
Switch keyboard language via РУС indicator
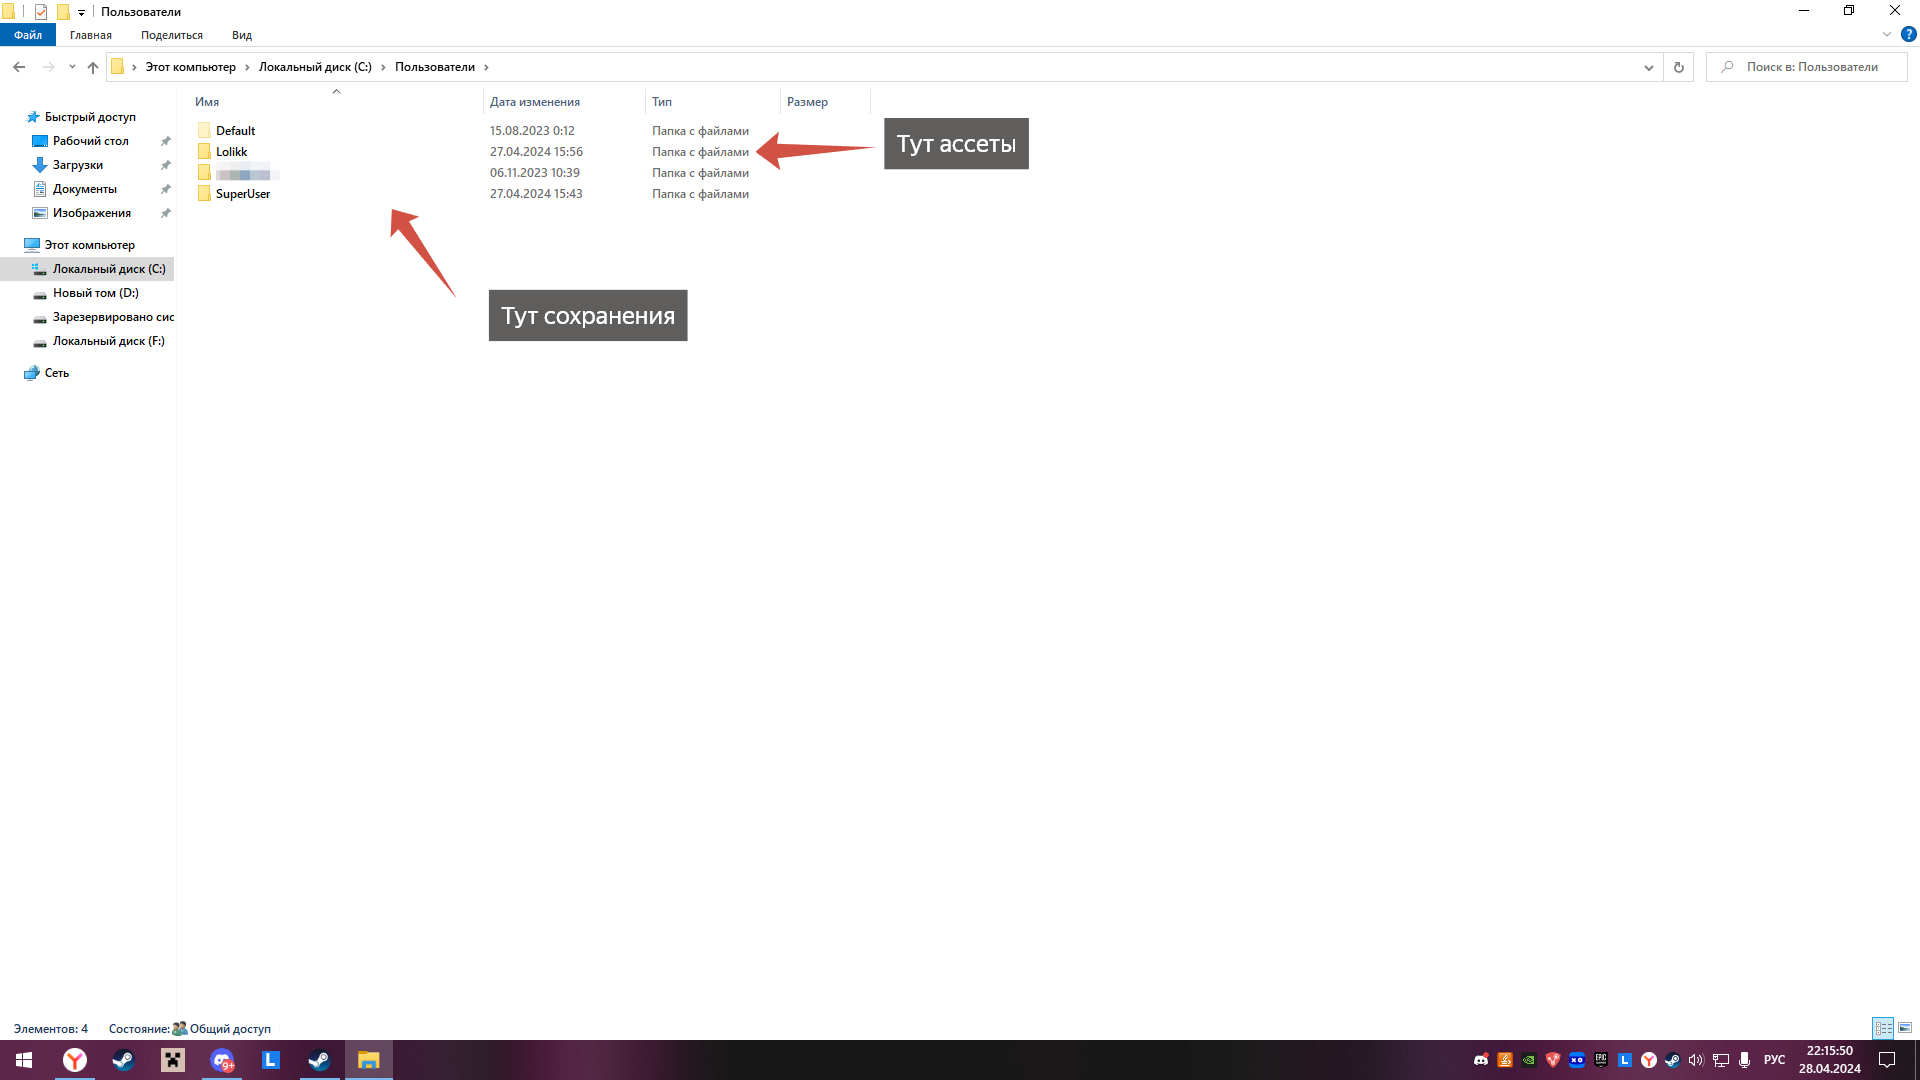click(1775, 1060)
